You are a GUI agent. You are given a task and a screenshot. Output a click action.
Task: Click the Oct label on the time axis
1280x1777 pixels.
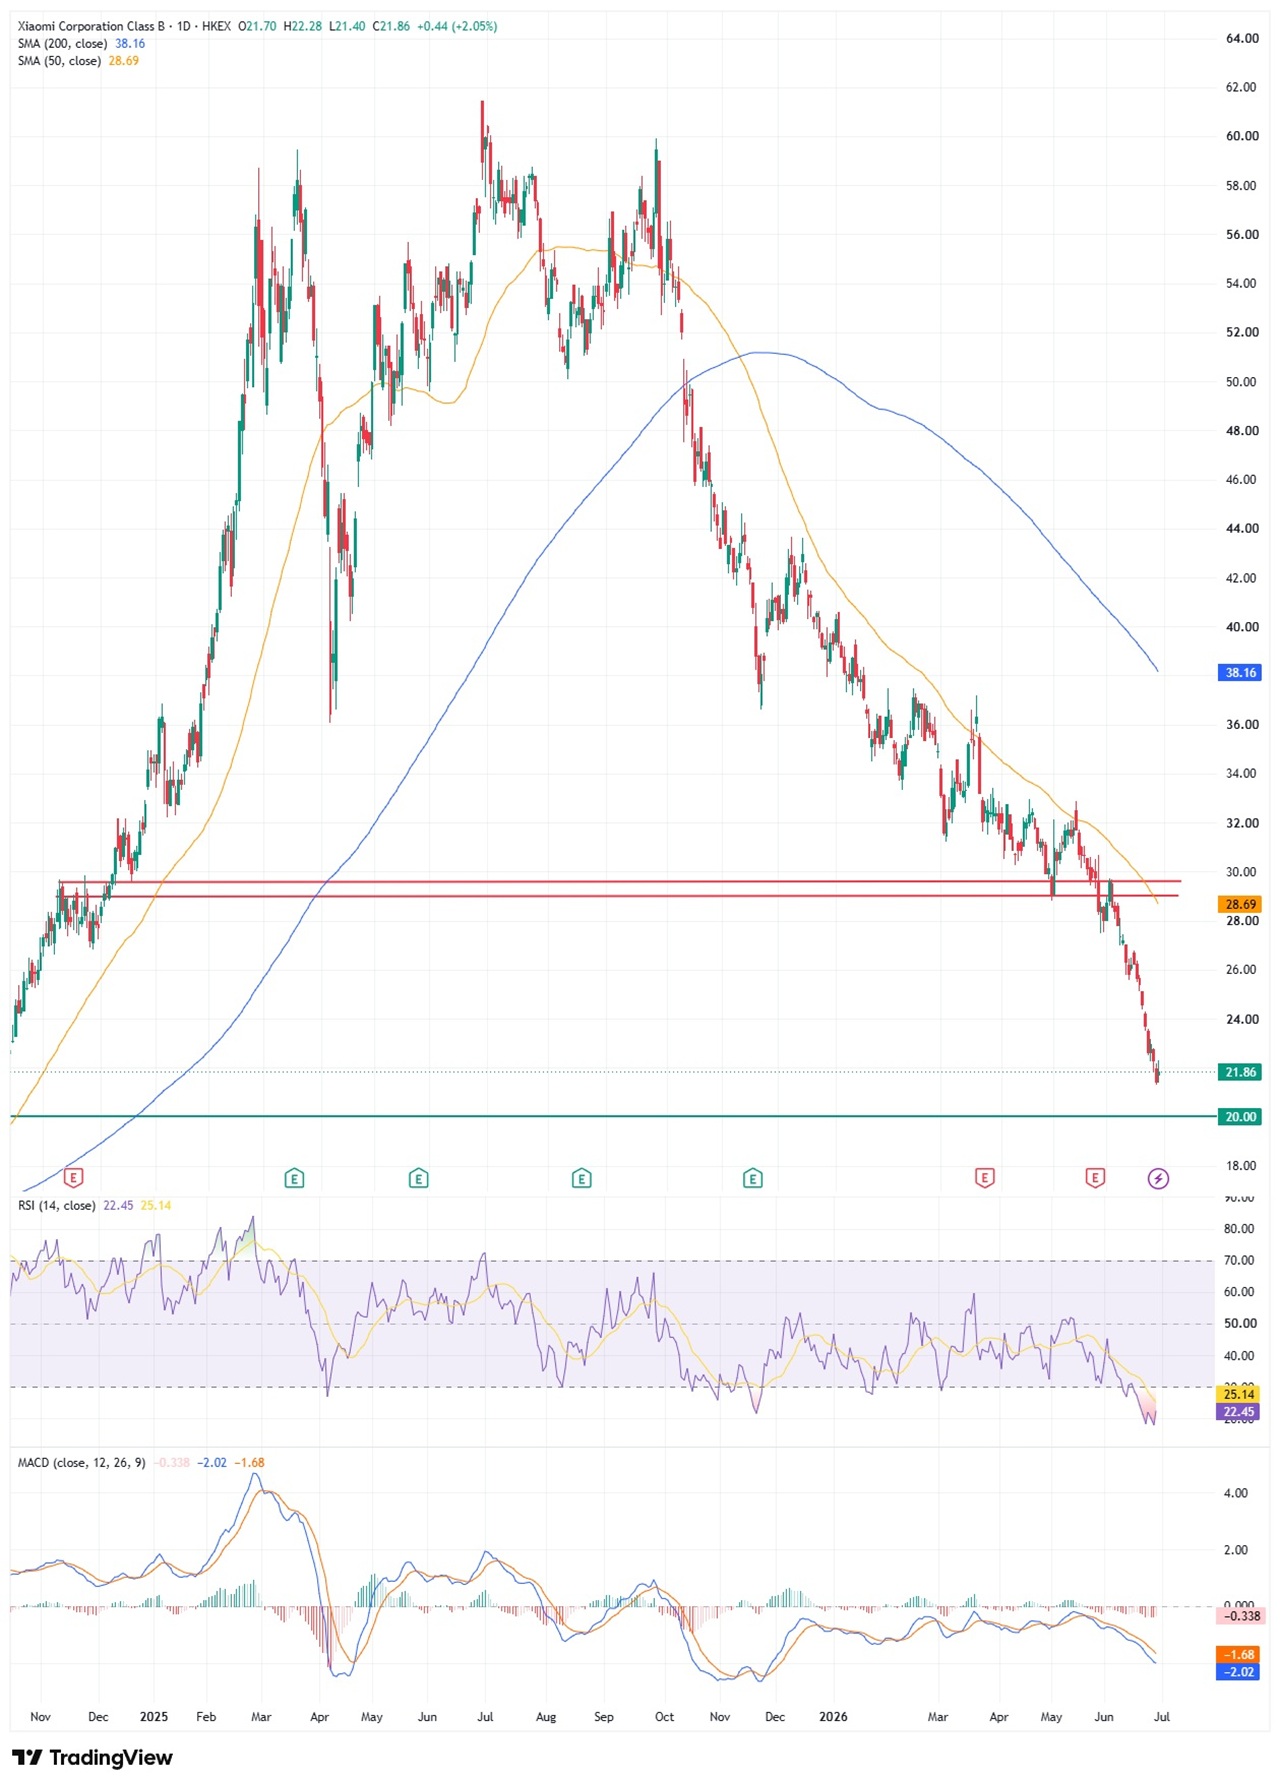pyautogui.click(x=664, y=1717)
